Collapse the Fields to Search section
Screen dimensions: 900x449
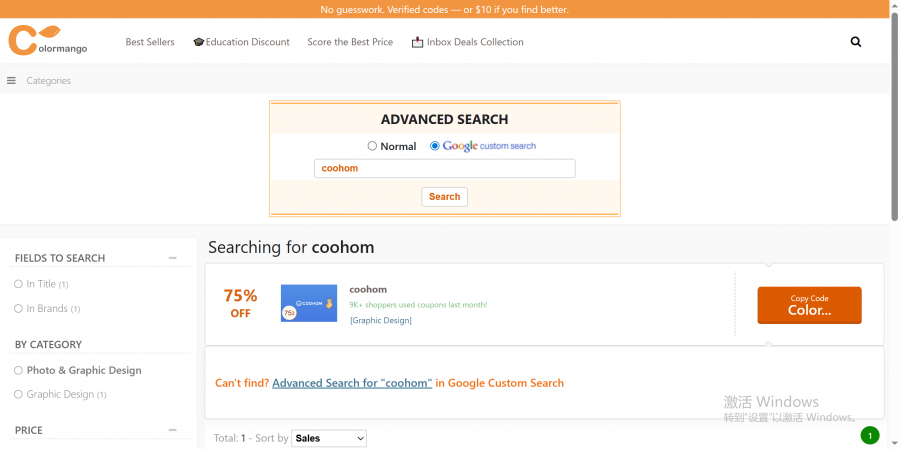(173, 258)
